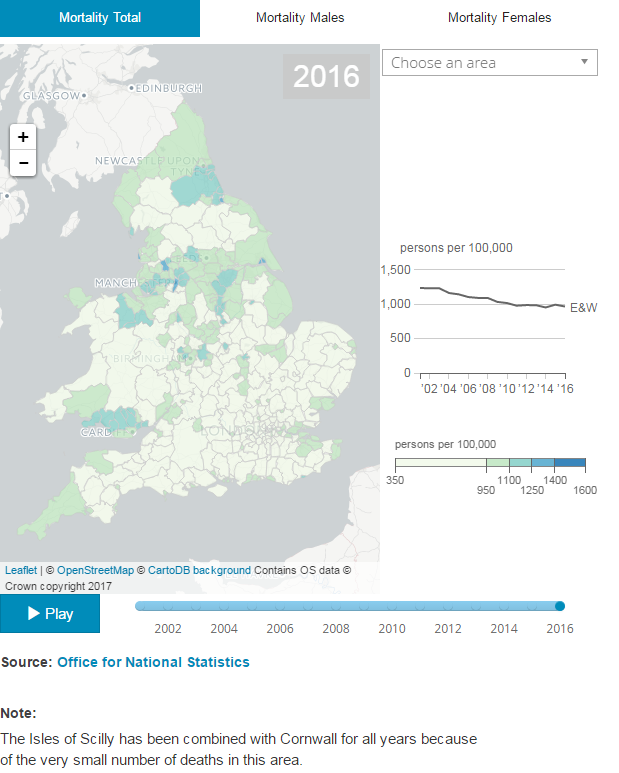Switch to Mortality Males tab
This screenshot has width=619, height=773.
(300, 18)
